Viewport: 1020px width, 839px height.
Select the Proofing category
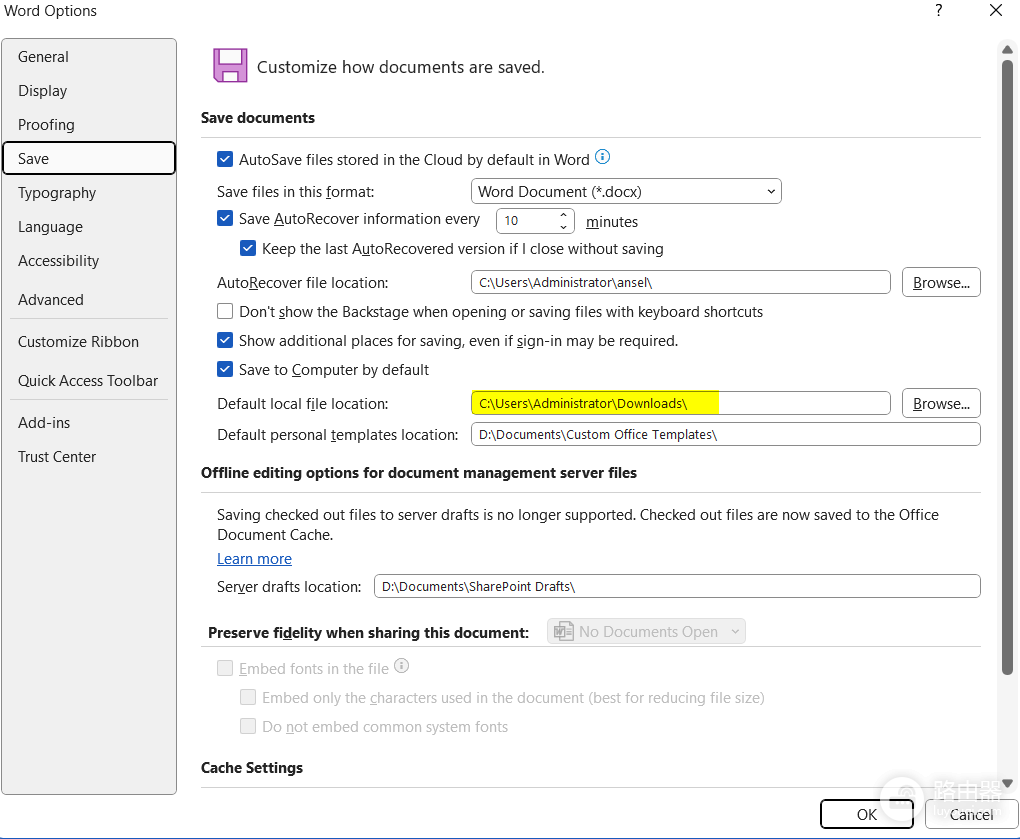[x=46, y=125]
